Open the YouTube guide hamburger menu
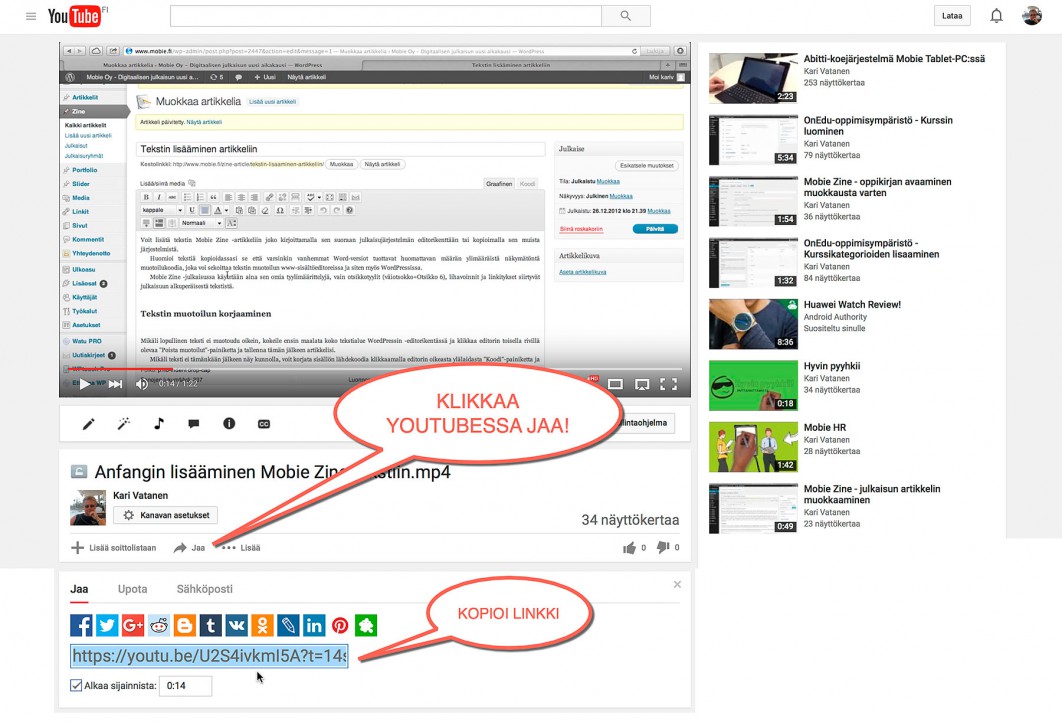 tap(30, 16)
